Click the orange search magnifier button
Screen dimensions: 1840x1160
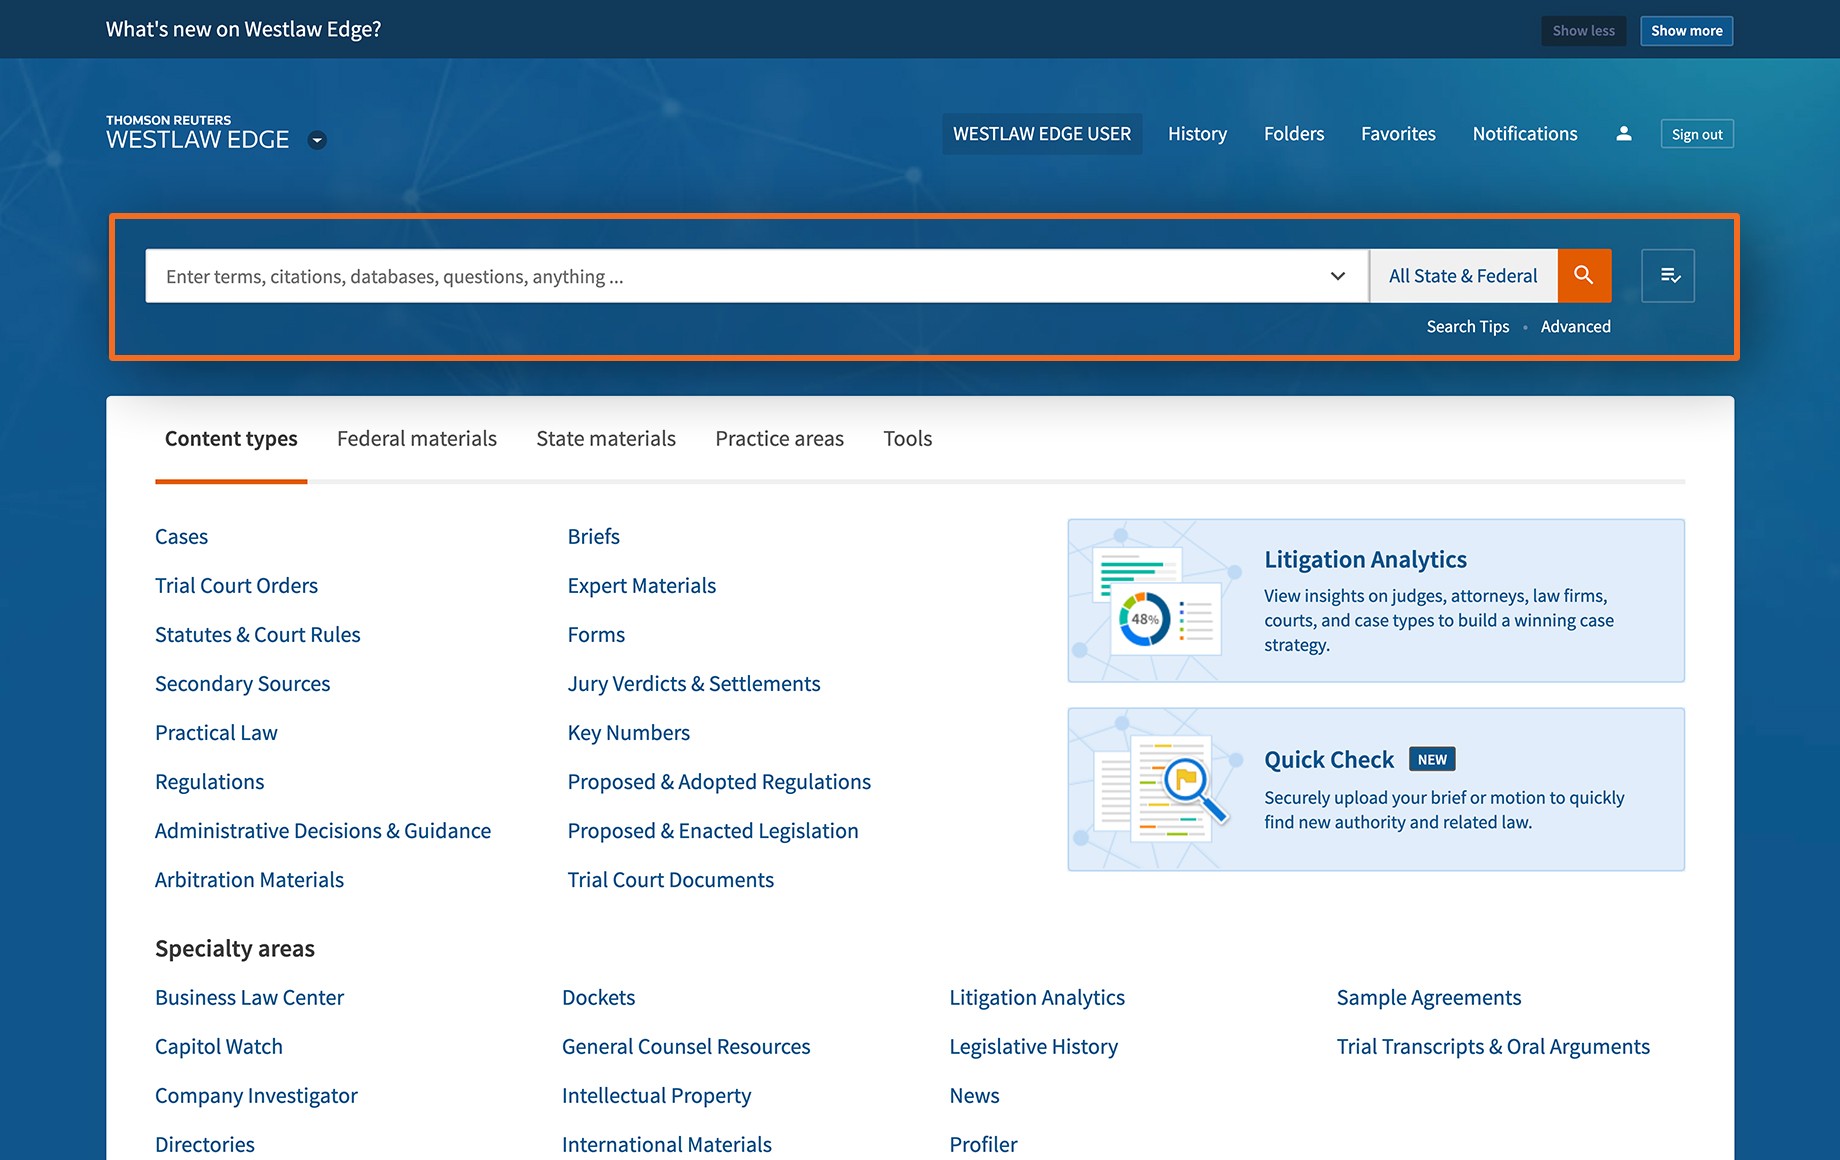pyautogui.click(x=1584, y=275)
